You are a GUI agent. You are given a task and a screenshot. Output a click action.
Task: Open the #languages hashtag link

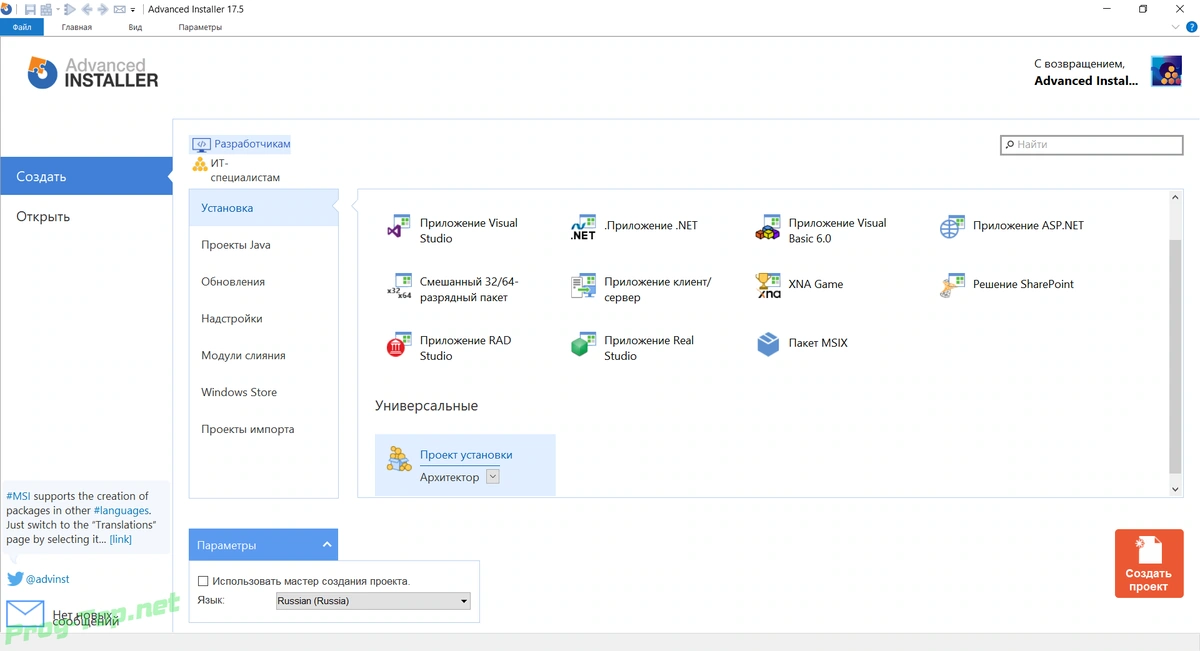tap(121, 510)
